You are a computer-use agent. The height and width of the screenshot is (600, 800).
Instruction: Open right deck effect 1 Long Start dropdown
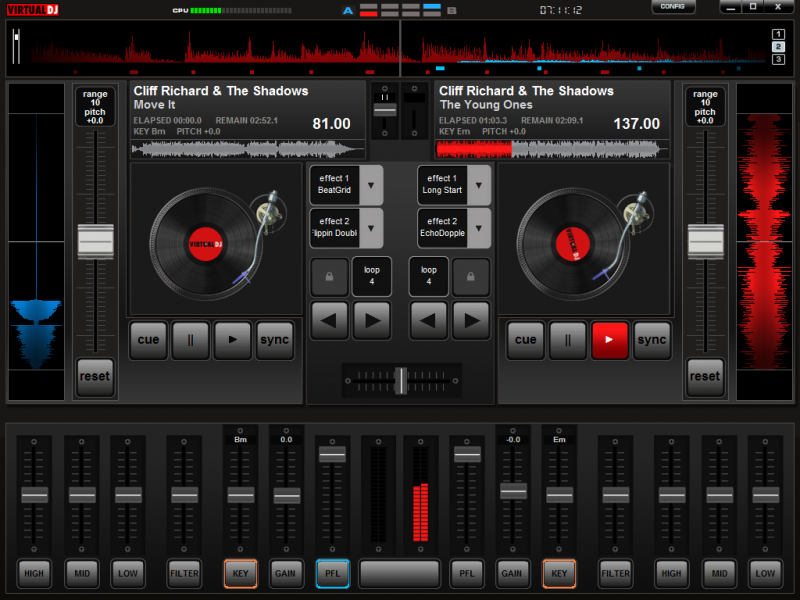pyautogui.click(x=480, y=185)
